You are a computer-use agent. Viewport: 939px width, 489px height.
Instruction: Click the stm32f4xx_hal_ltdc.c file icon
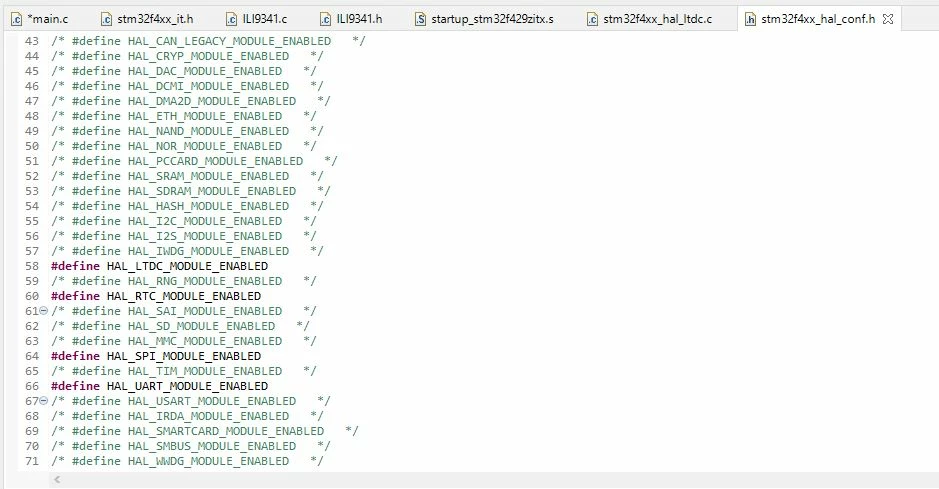coord(592,19)
